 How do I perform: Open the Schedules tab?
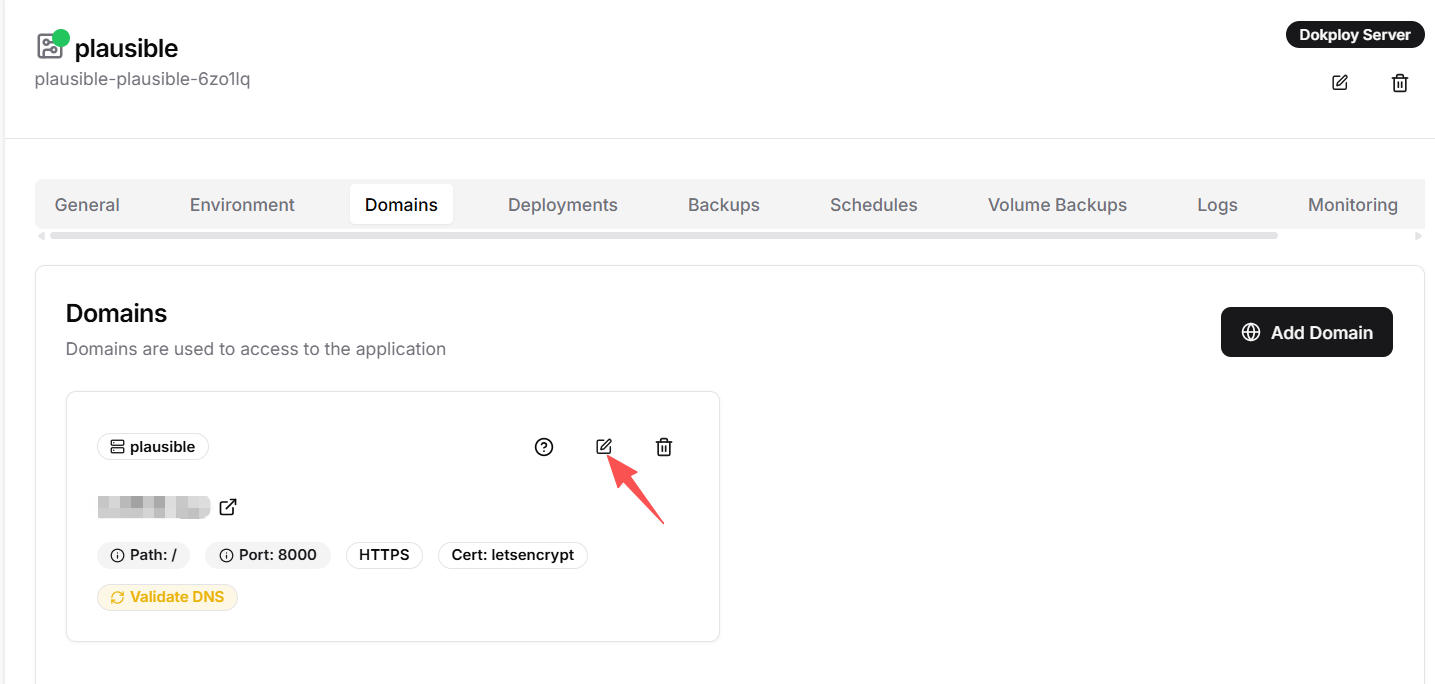(873, 205)
